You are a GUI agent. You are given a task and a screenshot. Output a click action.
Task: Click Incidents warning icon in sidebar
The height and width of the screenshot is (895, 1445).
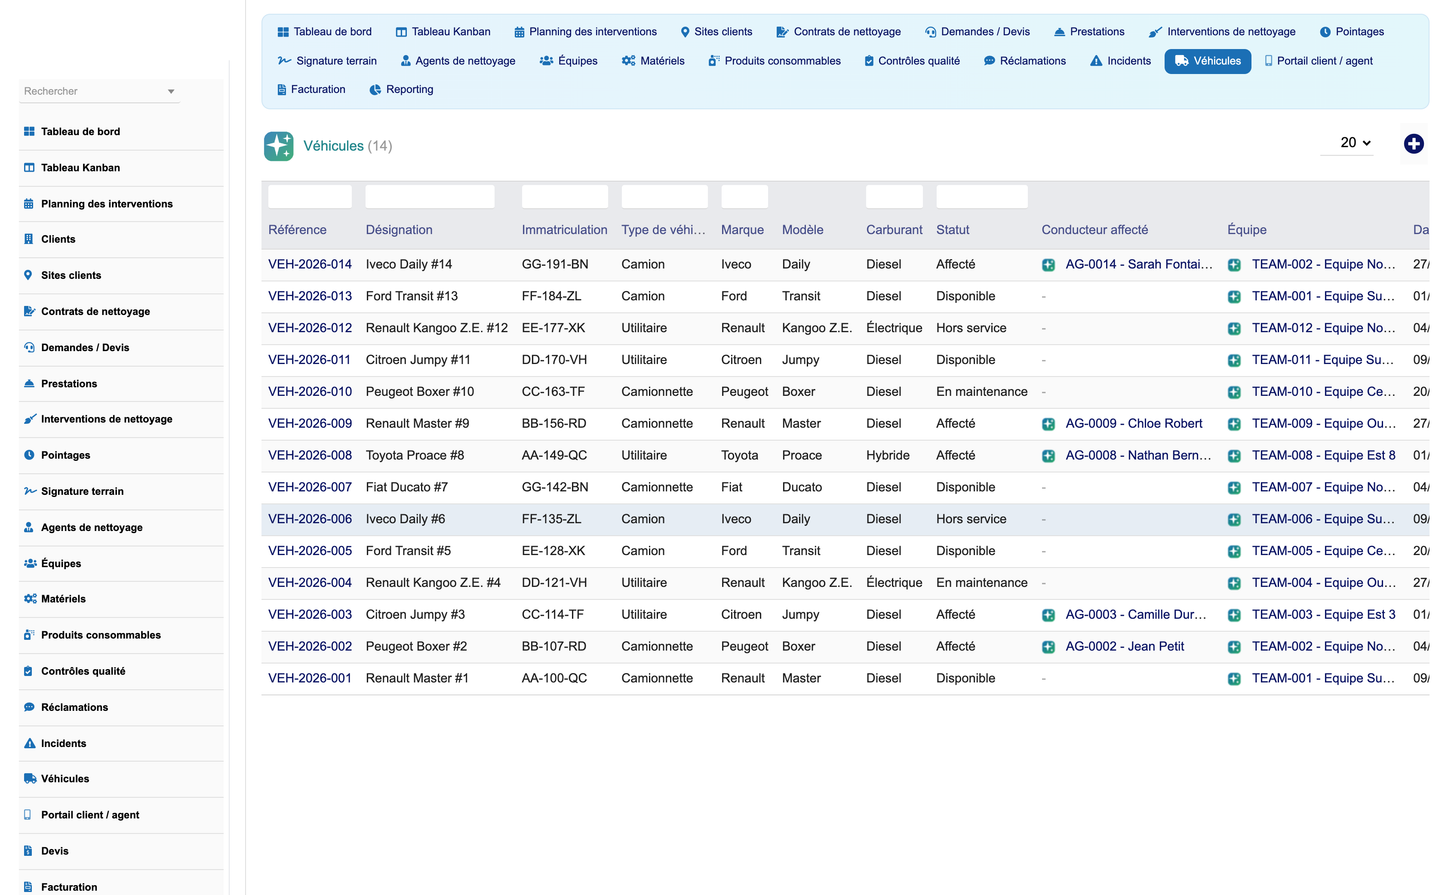29,743
